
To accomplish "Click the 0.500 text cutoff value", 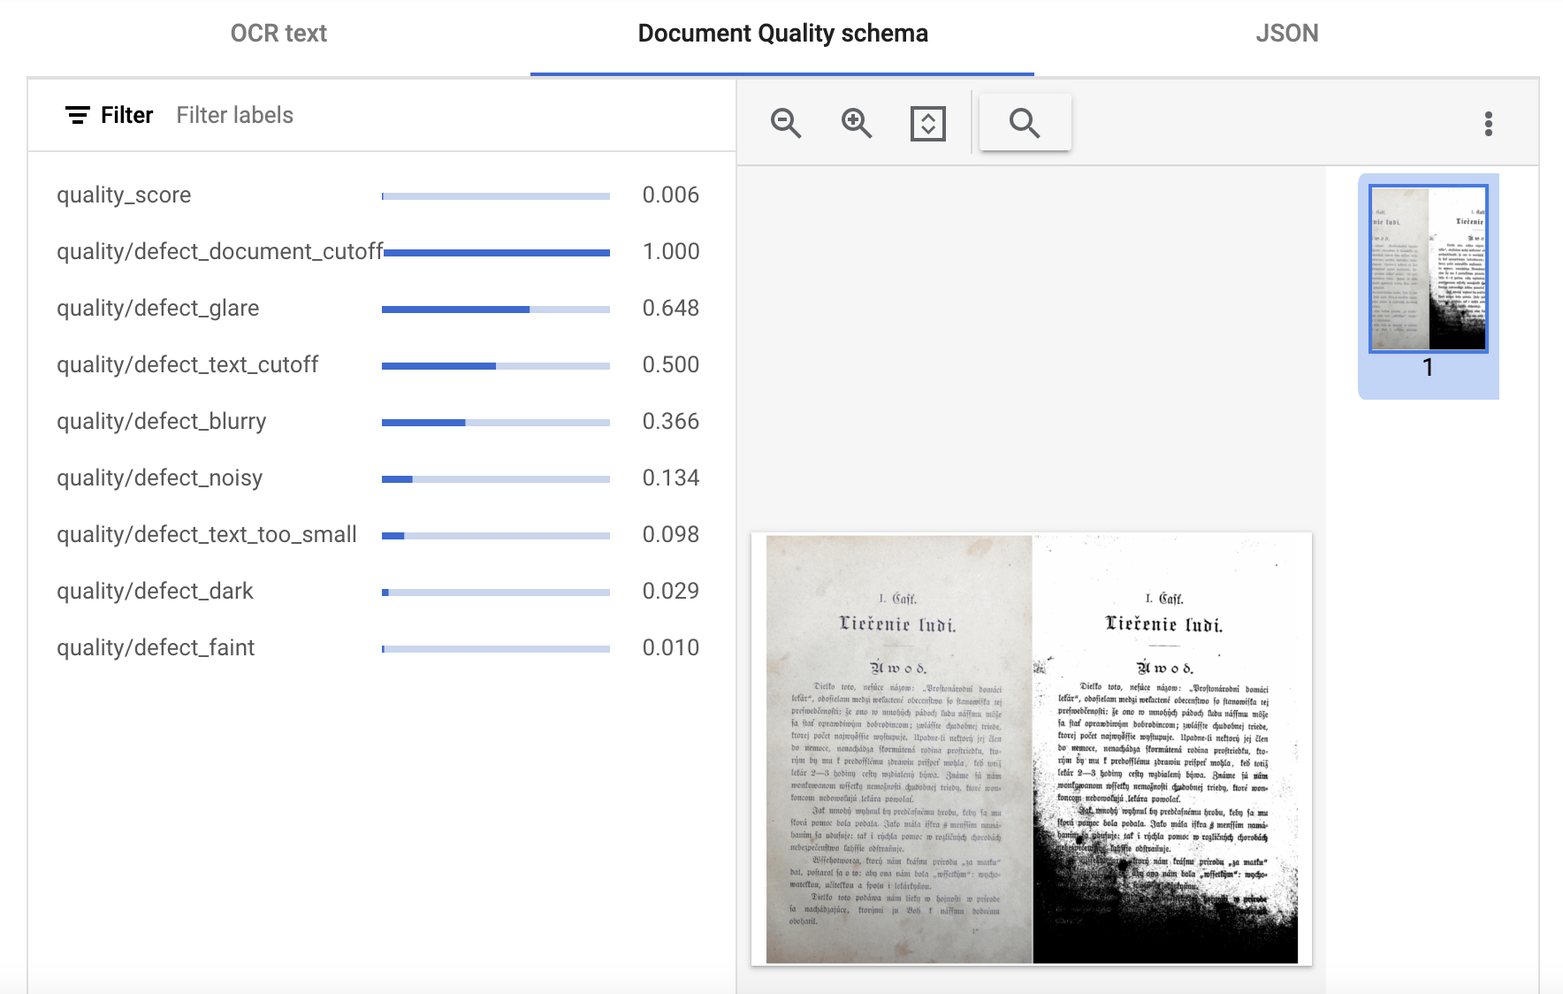I will point(671,365).
